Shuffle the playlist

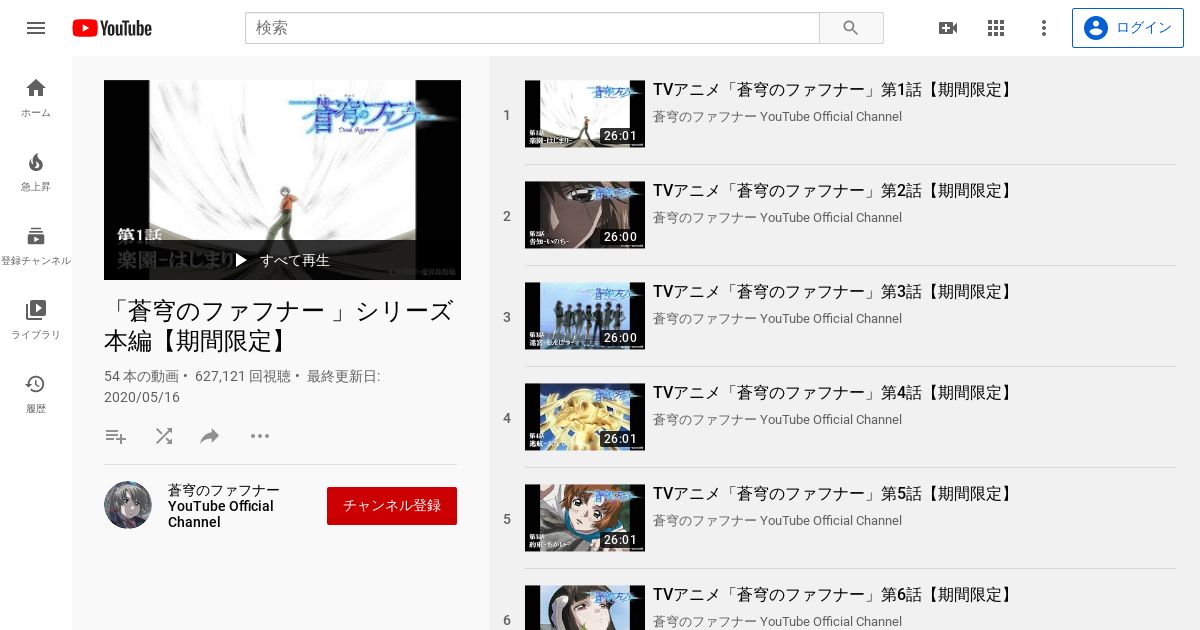coord(164,436)
